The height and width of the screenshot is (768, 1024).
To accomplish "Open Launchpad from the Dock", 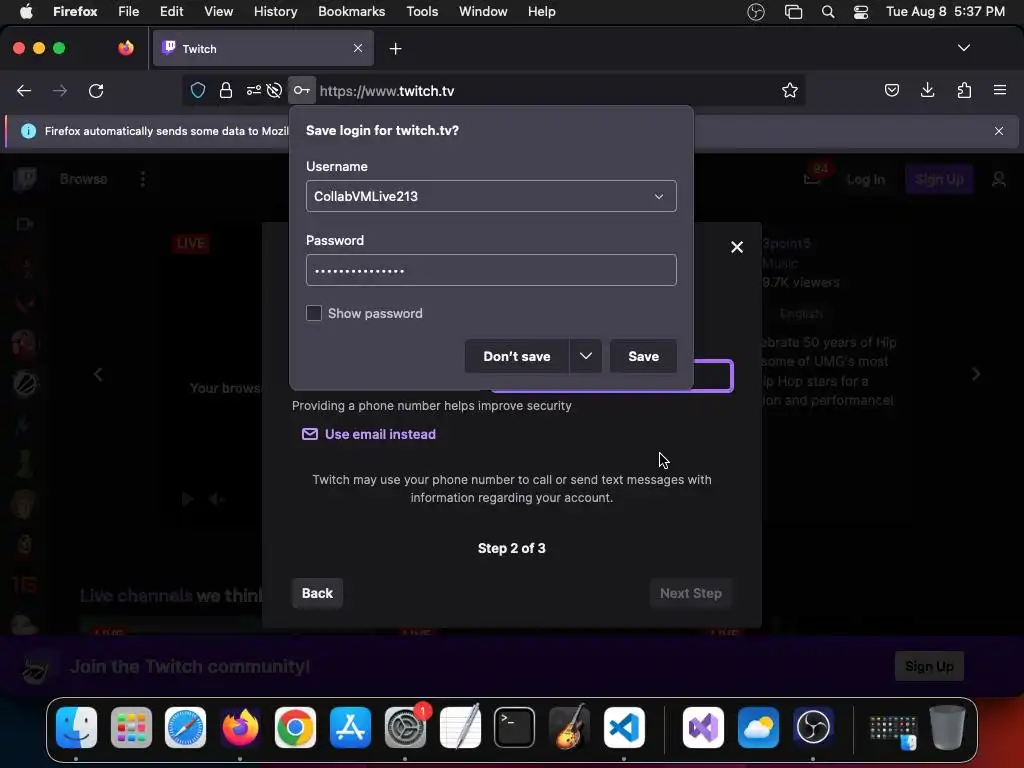I will 131,727.
